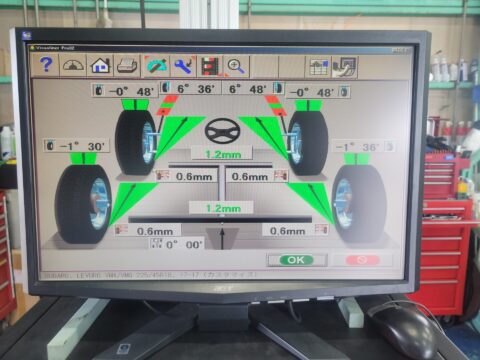
Task: Click the red cancel button
Action: [362, 260]
